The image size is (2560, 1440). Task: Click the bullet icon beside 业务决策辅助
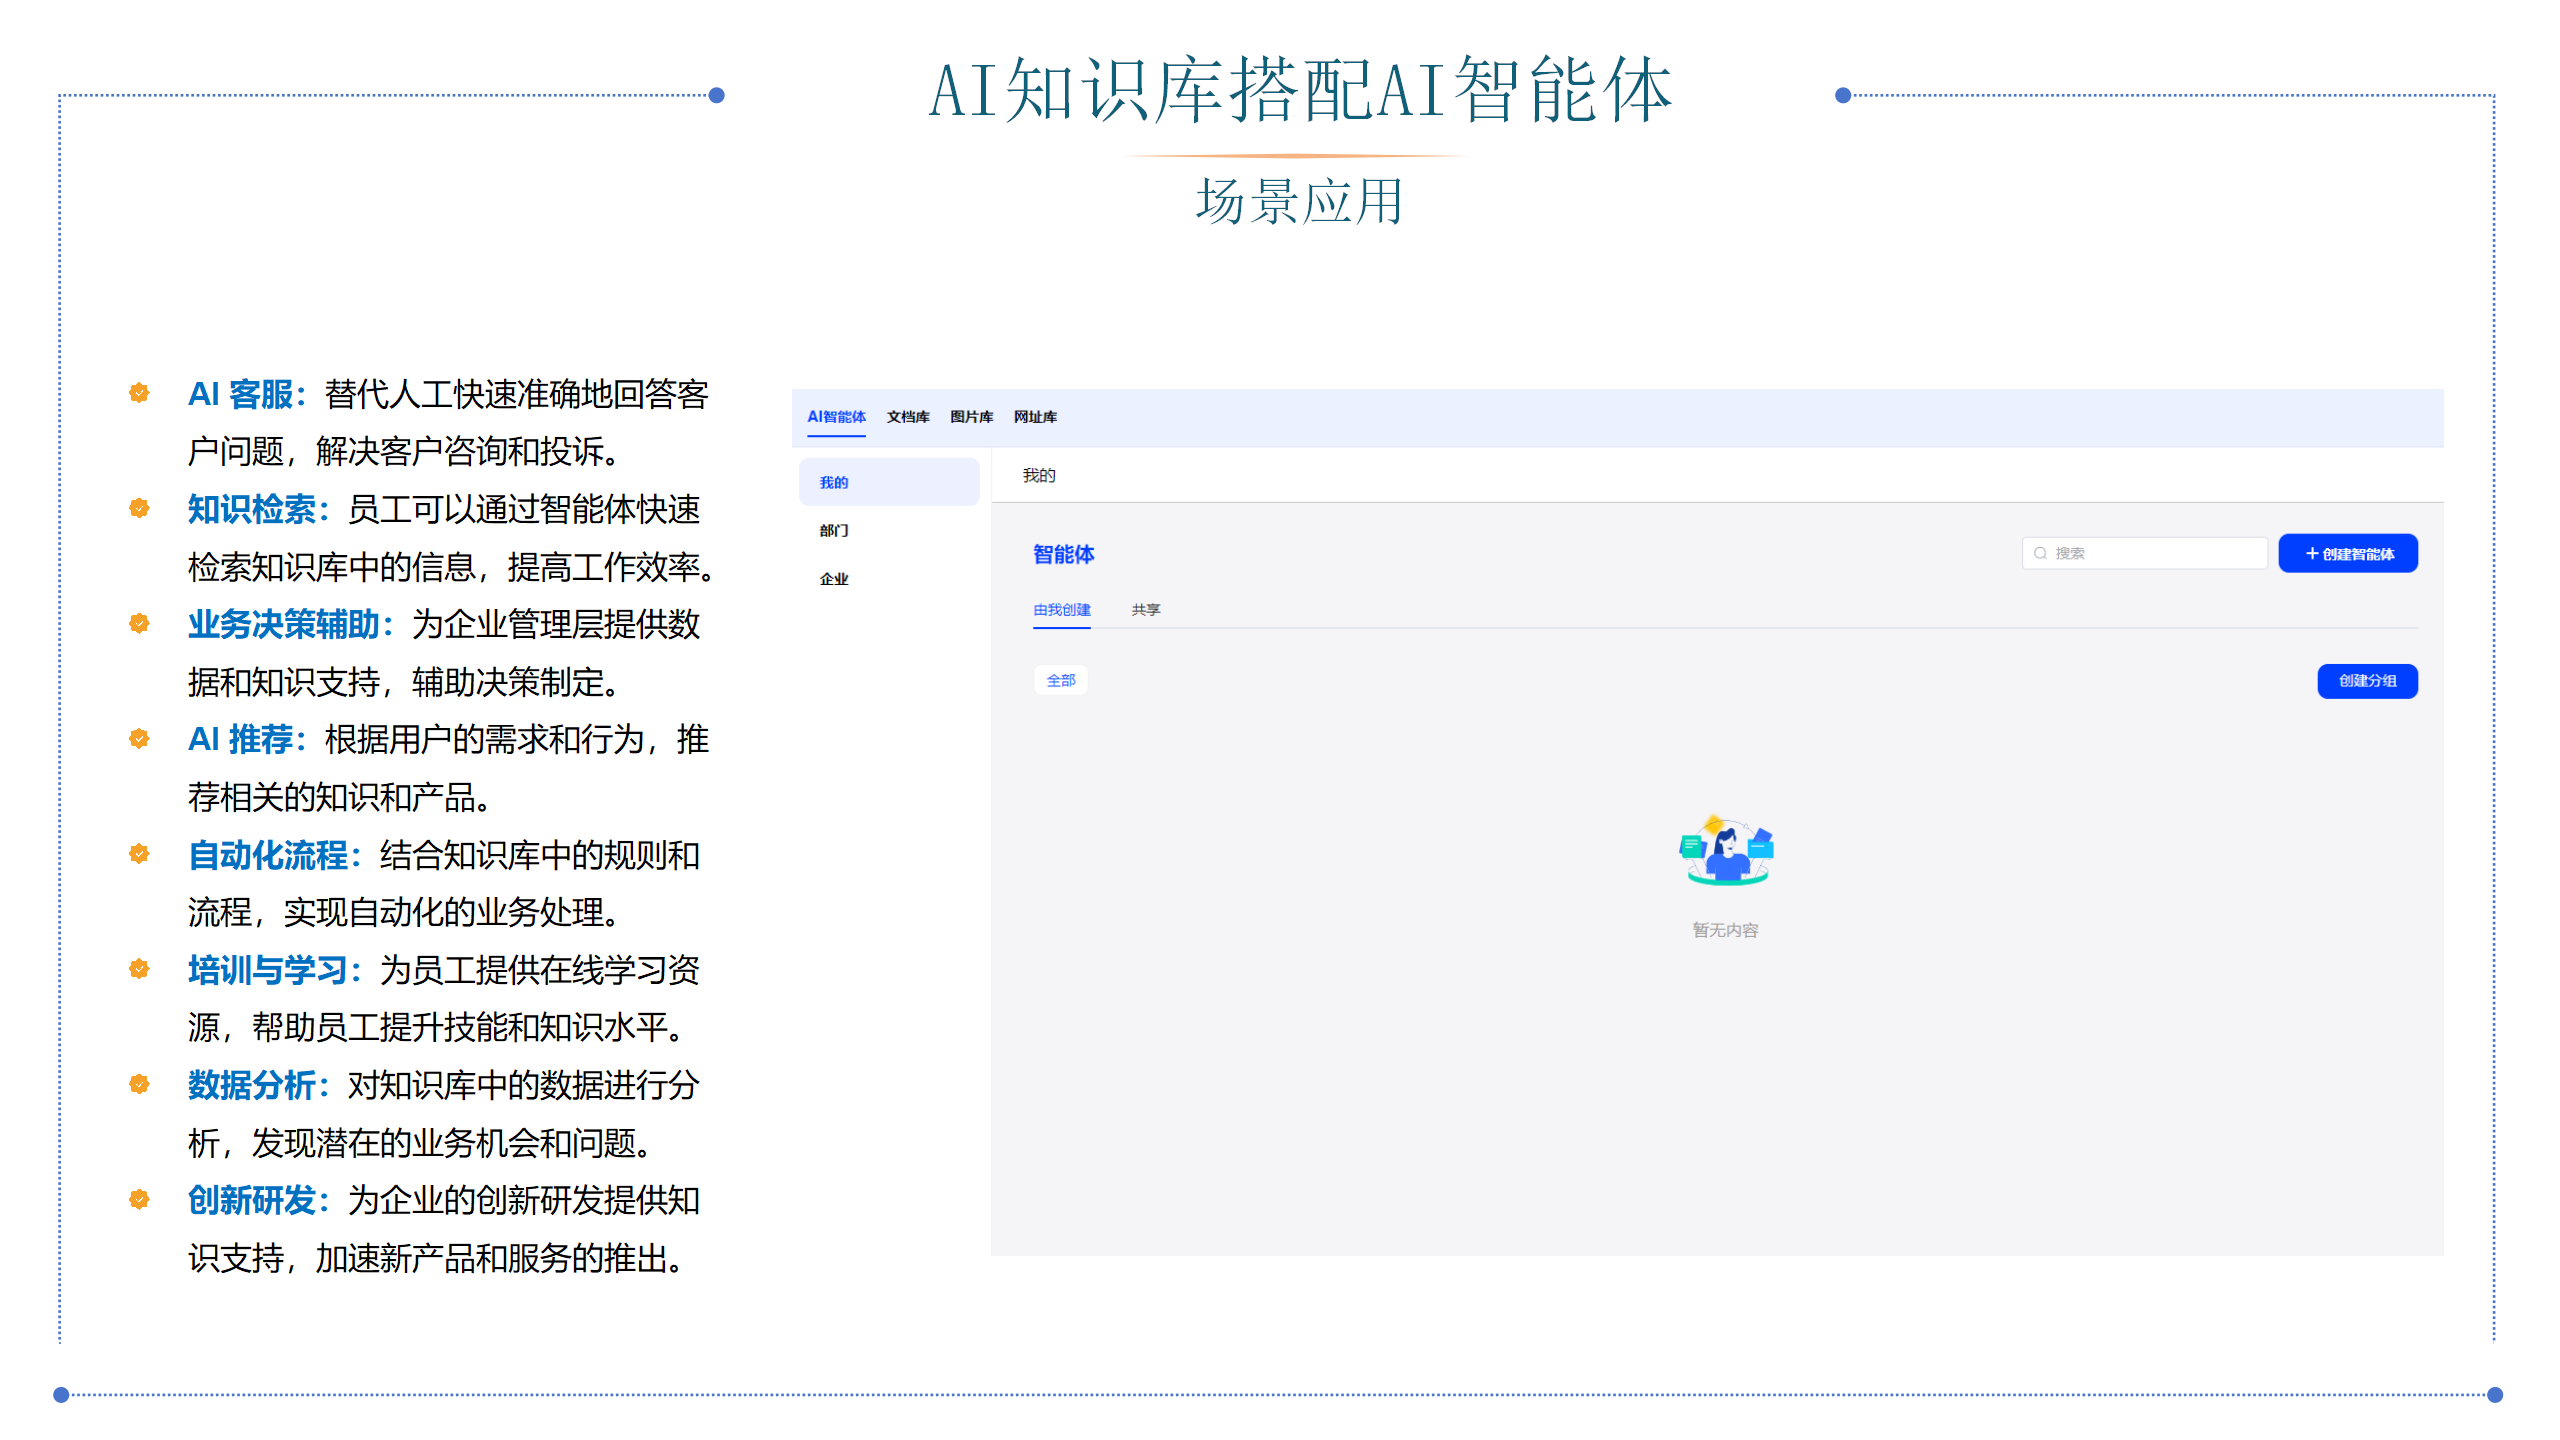[139, 623]
